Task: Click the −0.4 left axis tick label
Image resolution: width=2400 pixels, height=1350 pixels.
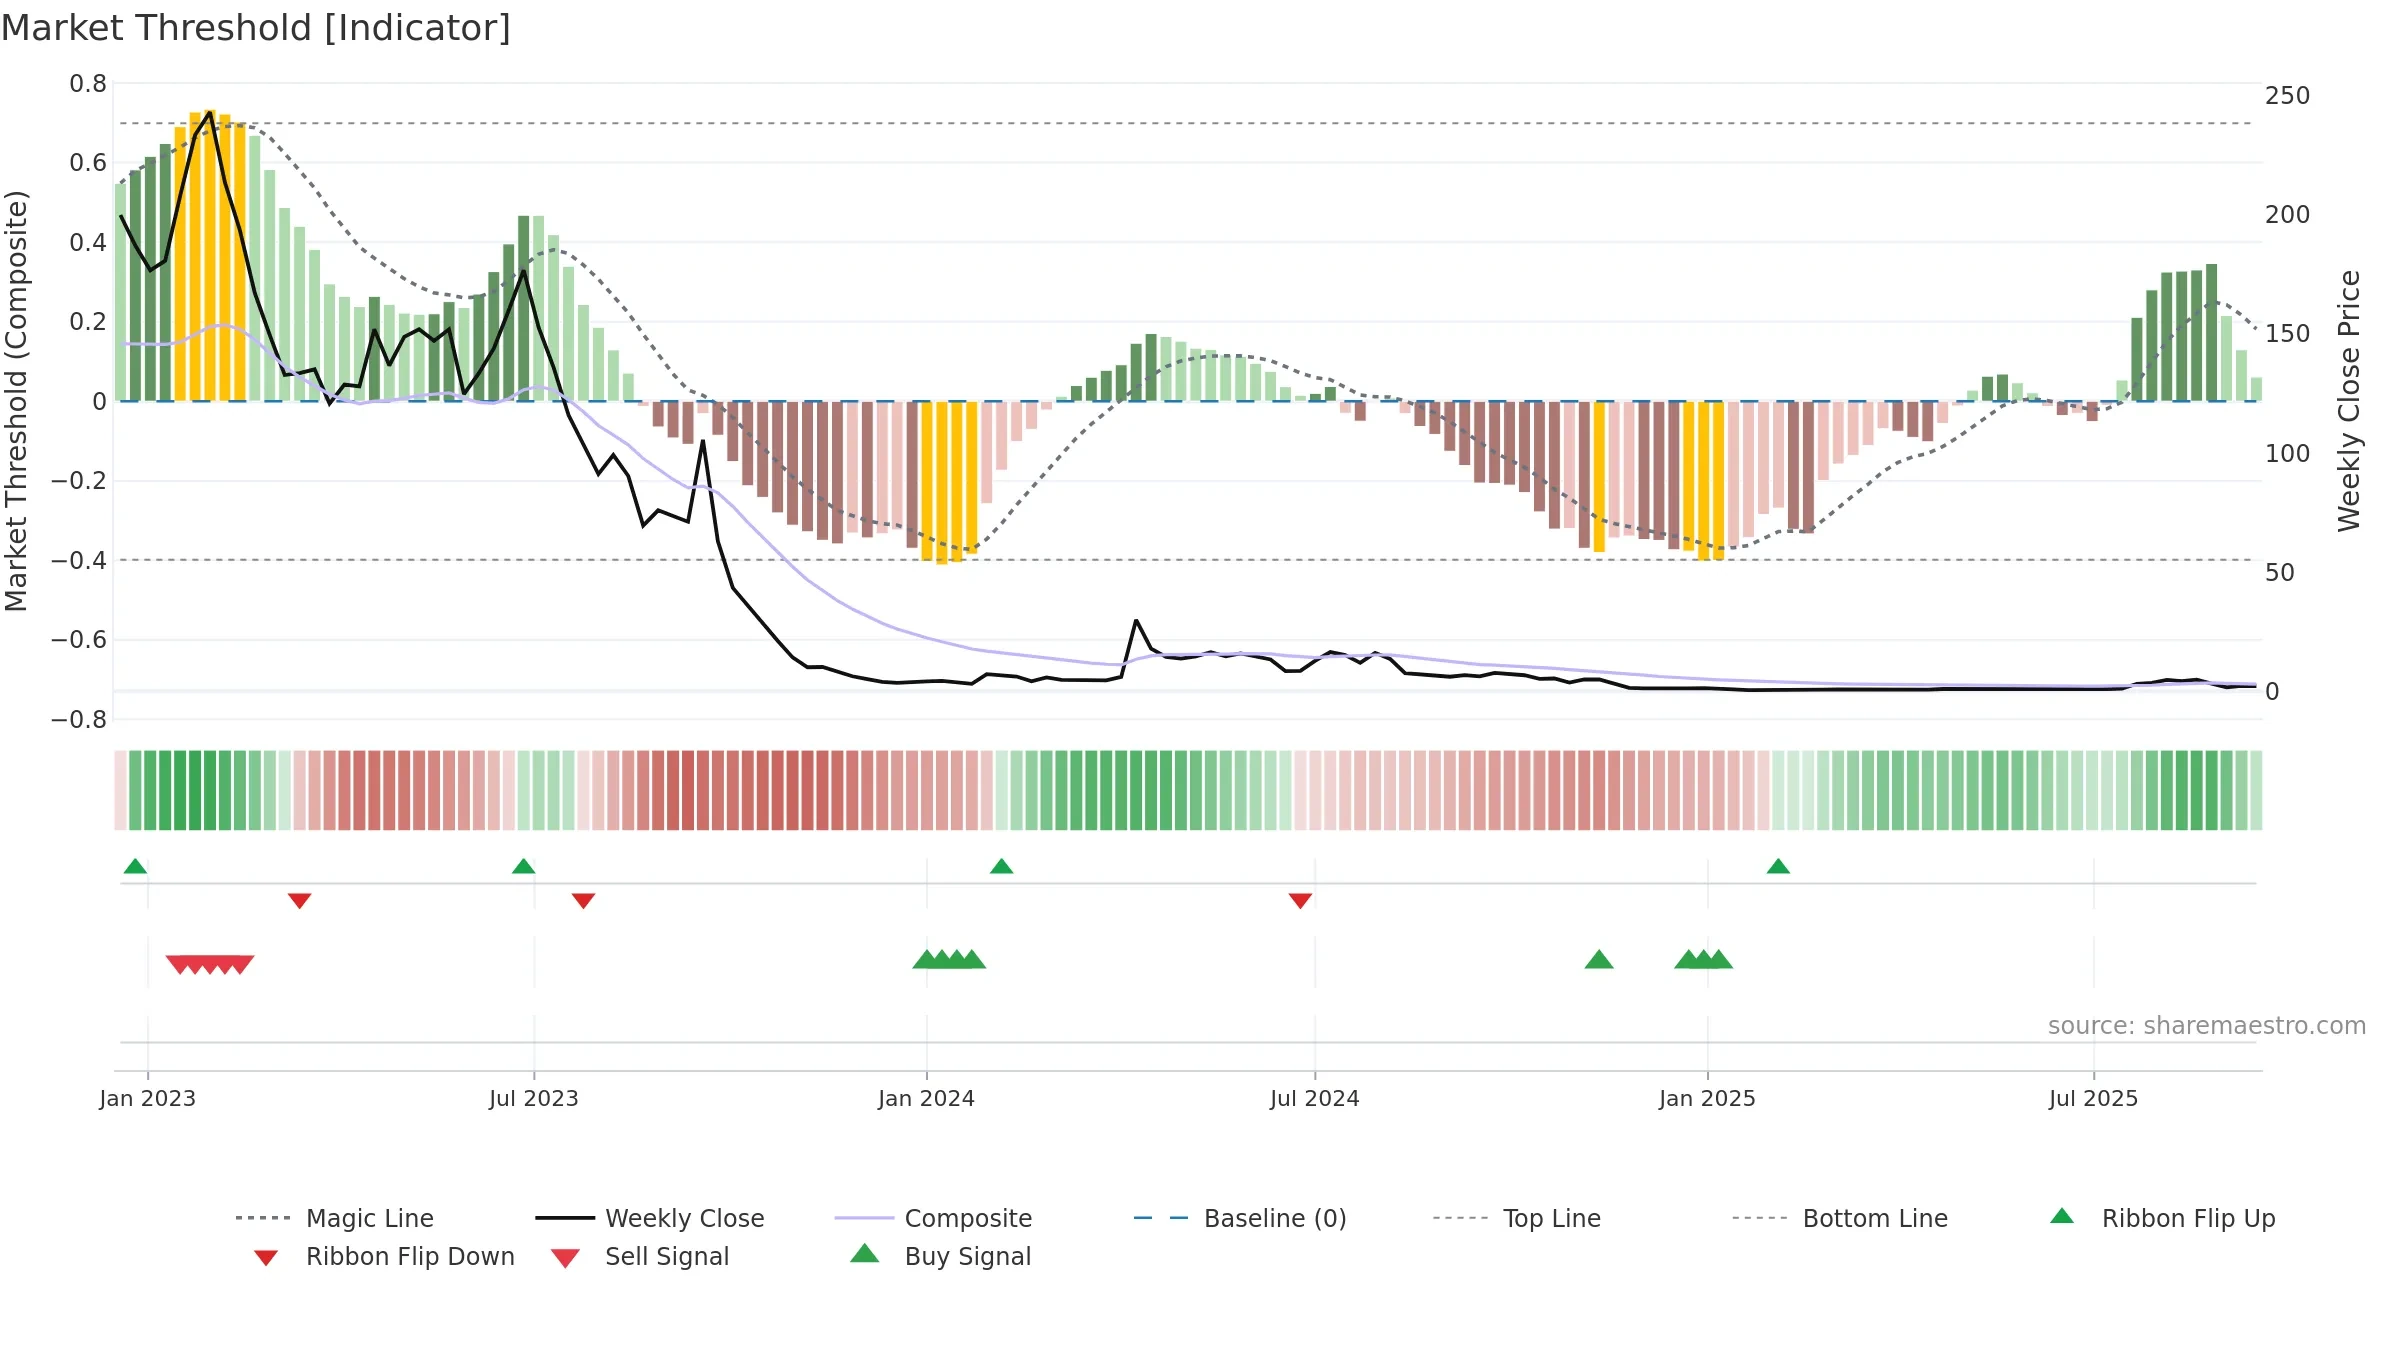Action: [x=79, y=561]
